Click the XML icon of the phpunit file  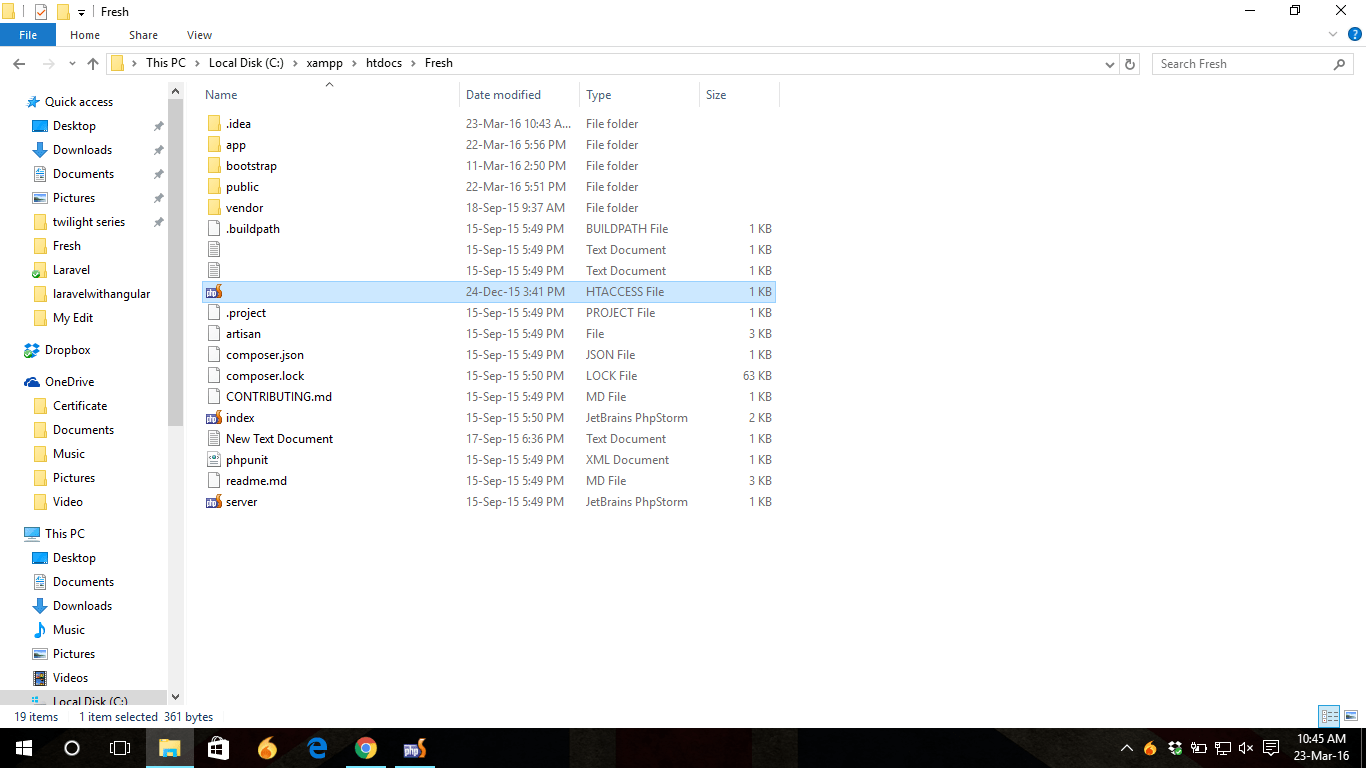coord(214,460)
